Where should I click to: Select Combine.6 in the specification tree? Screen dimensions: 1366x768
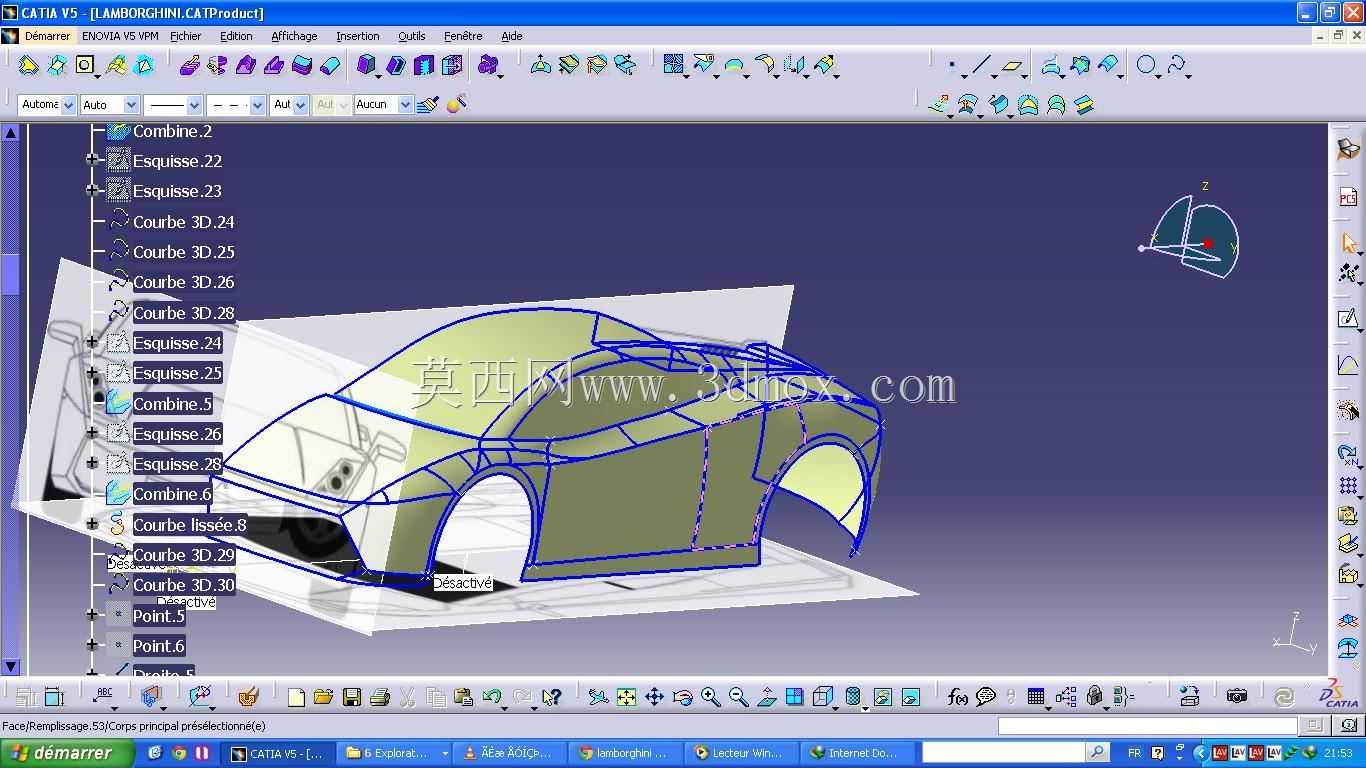point(172,494)
